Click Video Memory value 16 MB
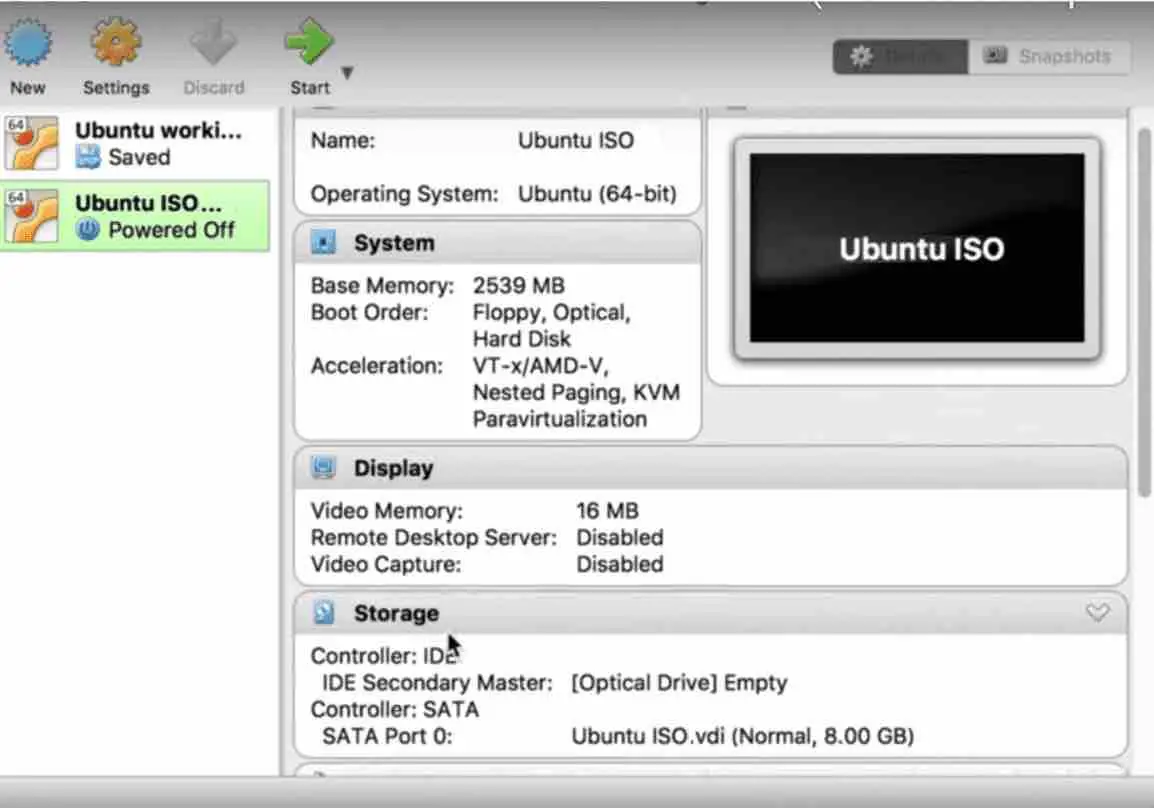This screenshot has width=1154, height=808. pyautogui.click(x=607, y=510)
